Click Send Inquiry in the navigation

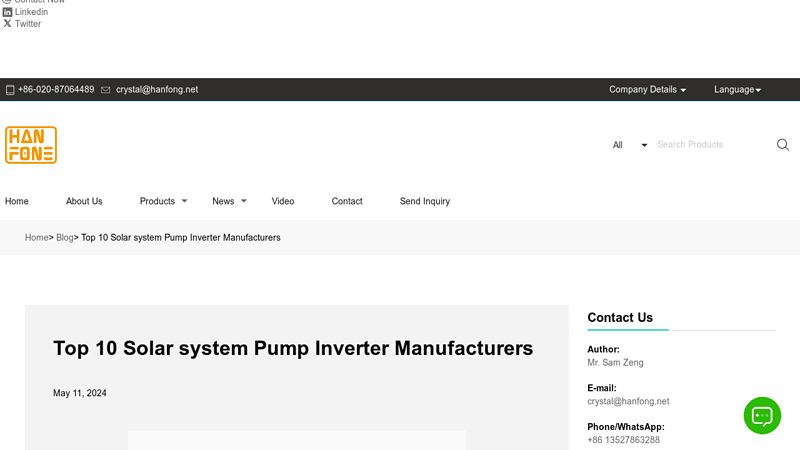tap(425, 201)
